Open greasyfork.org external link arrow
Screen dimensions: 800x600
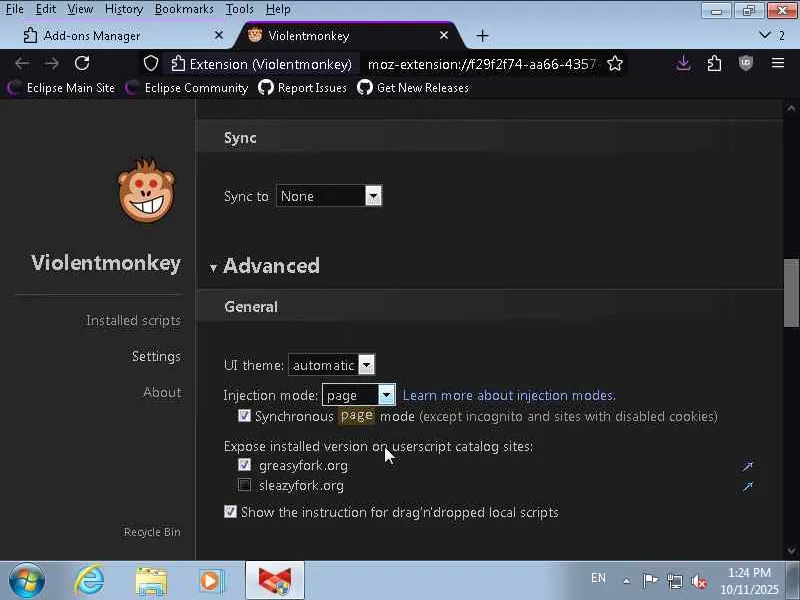747,466
